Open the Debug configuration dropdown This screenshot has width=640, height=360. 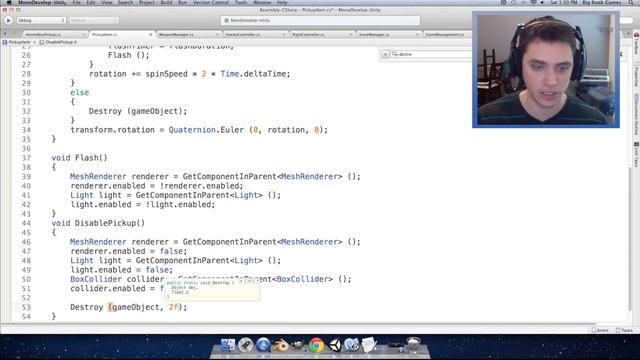(41, 20)
